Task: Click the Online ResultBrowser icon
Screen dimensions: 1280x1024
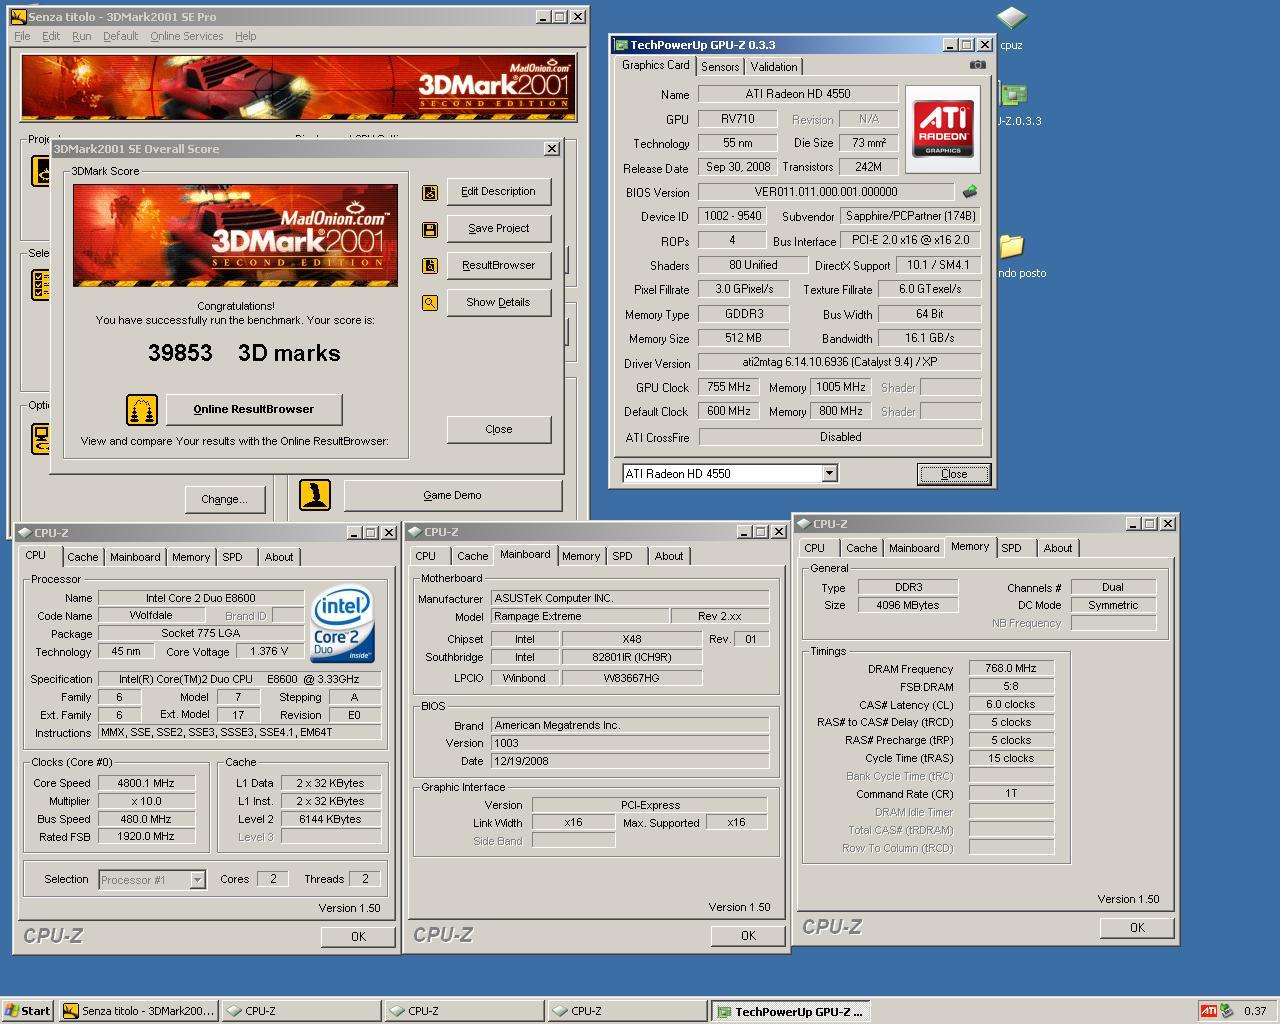Action: [x=142, y=409]
